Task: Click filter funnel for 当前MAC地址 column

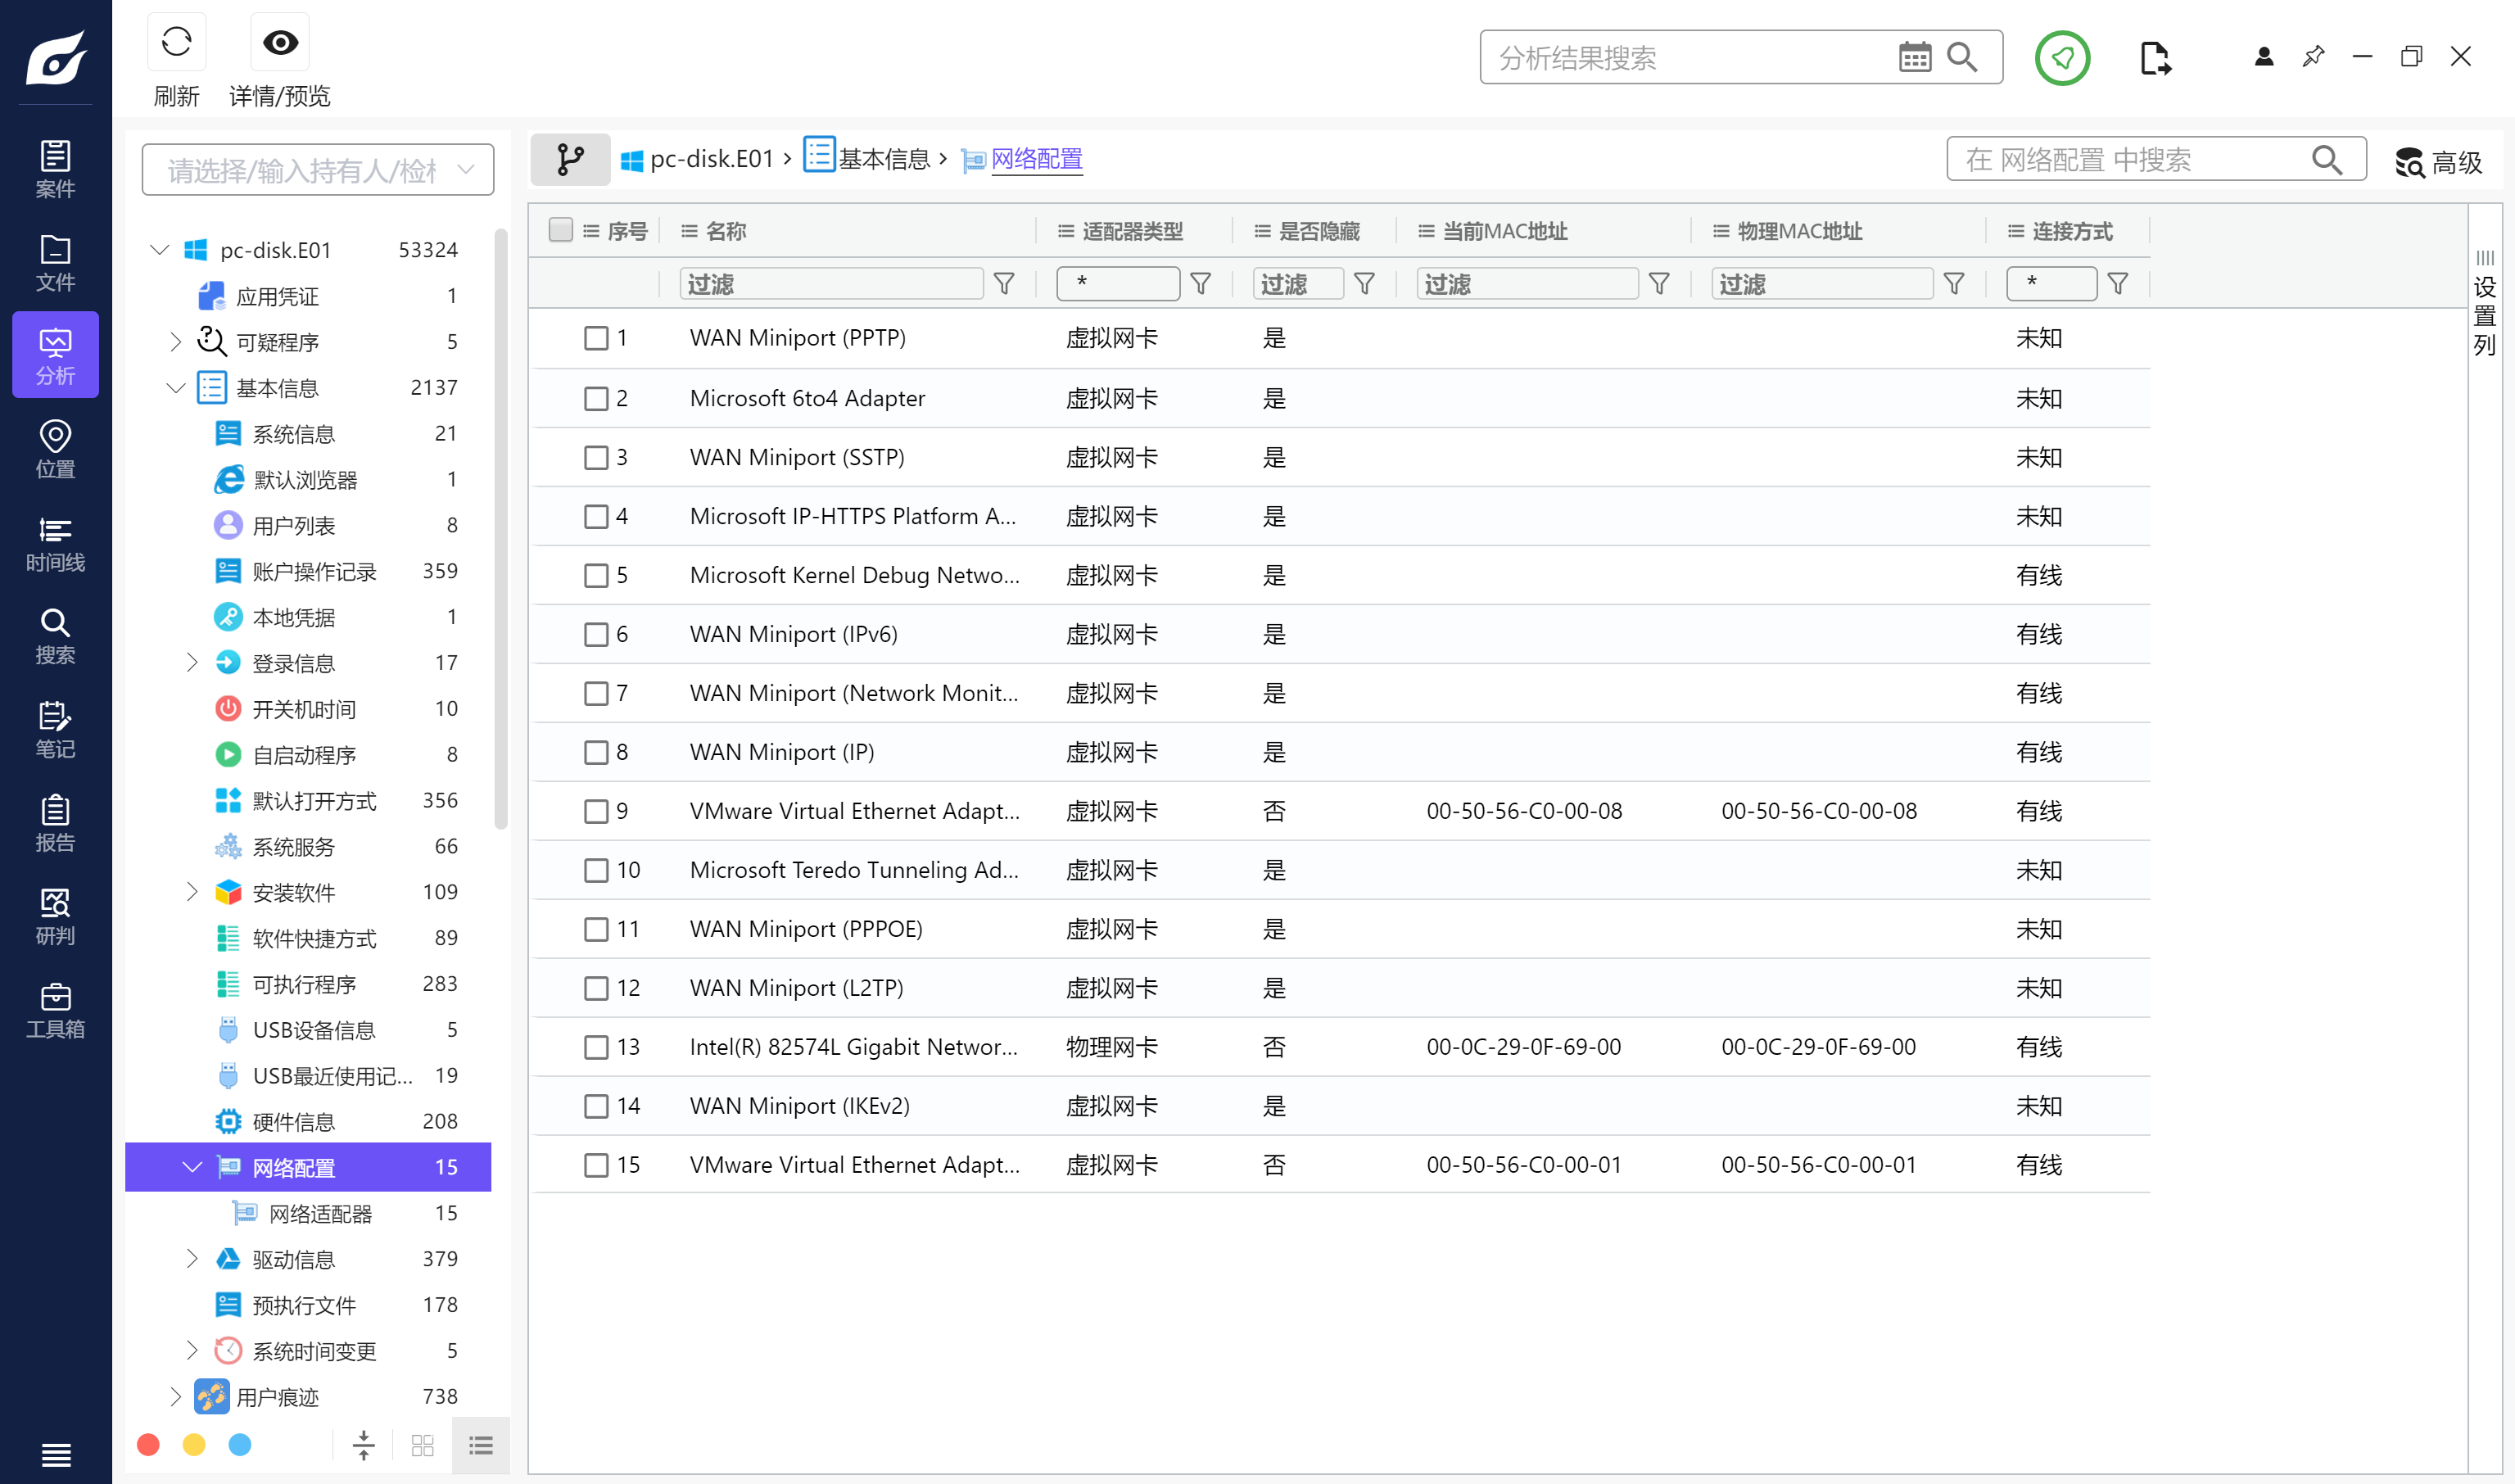Action: click(x=1659, y=284)
